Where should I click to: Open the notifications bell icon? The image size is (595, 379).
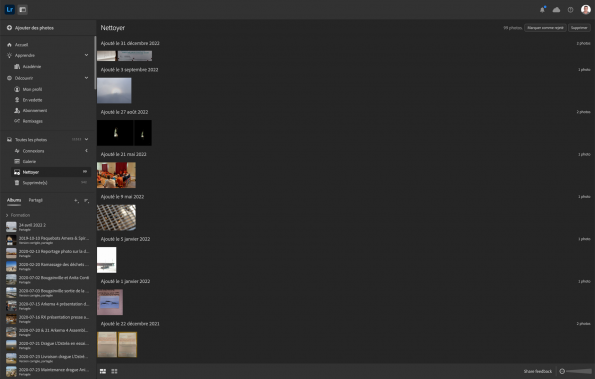(x=542, y=10)
